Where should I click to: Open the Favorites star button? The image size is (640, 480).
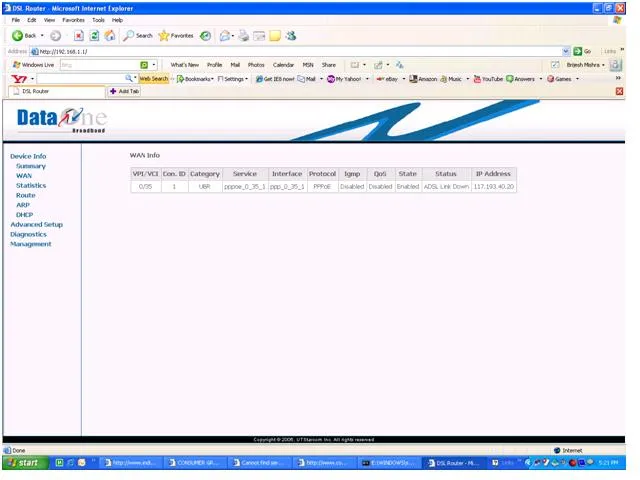click(x=176, y=35)
